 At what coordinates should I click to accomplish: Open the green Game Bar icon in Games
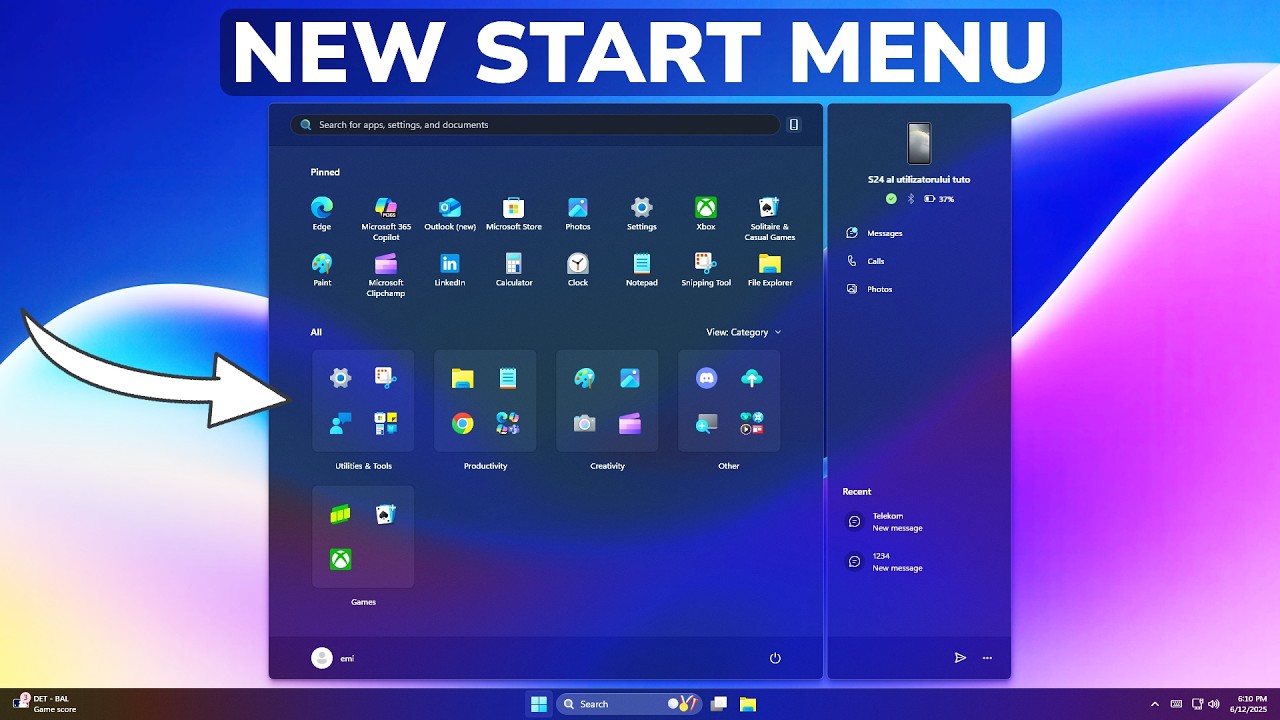pyautogui.click(x=341, y=514)
